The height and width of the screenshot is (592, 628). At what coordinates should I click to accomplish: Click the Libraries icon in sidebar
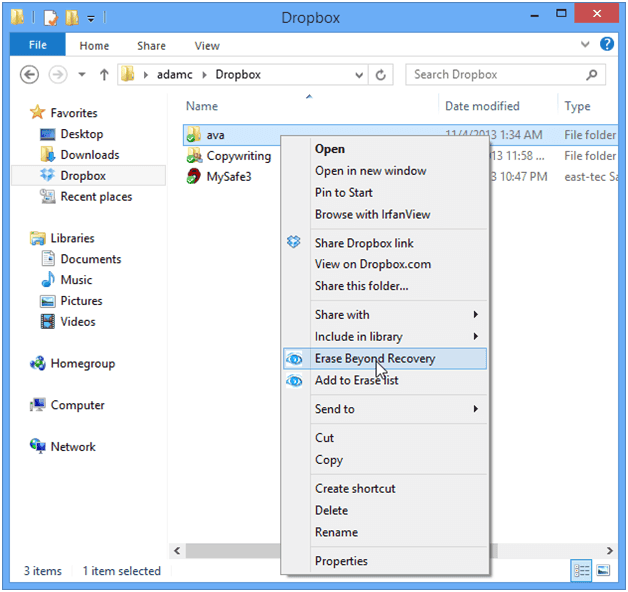click(x=37, y=238)
